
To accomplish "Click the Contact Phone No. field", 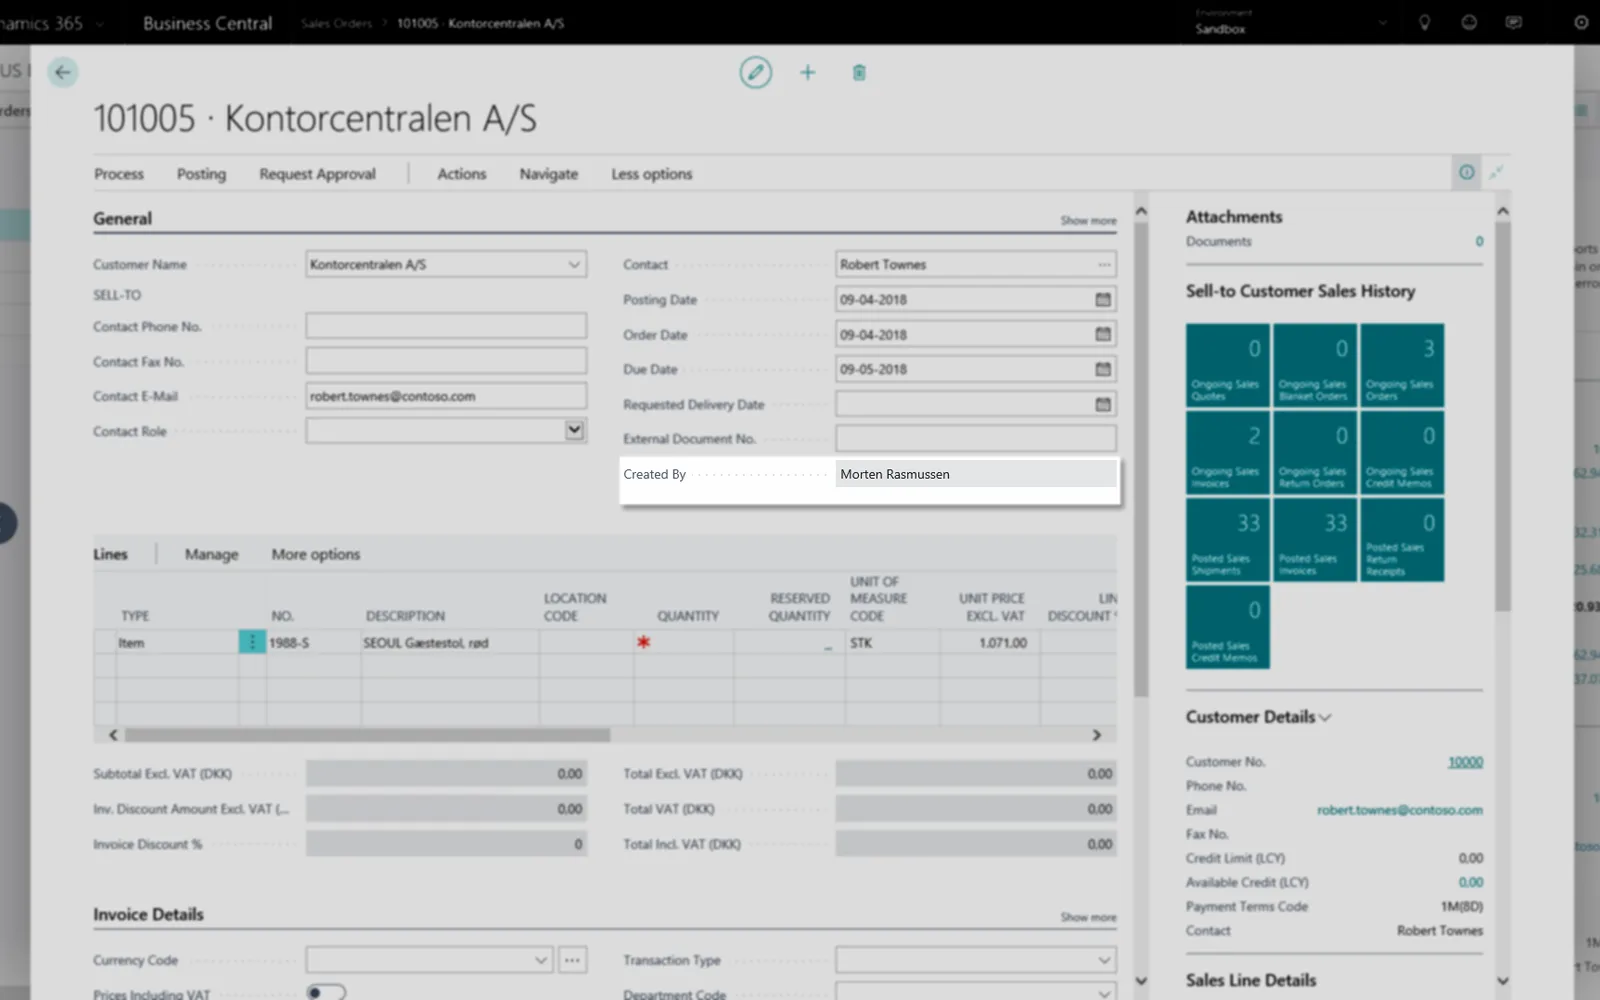I will click(x=446, y=326).
